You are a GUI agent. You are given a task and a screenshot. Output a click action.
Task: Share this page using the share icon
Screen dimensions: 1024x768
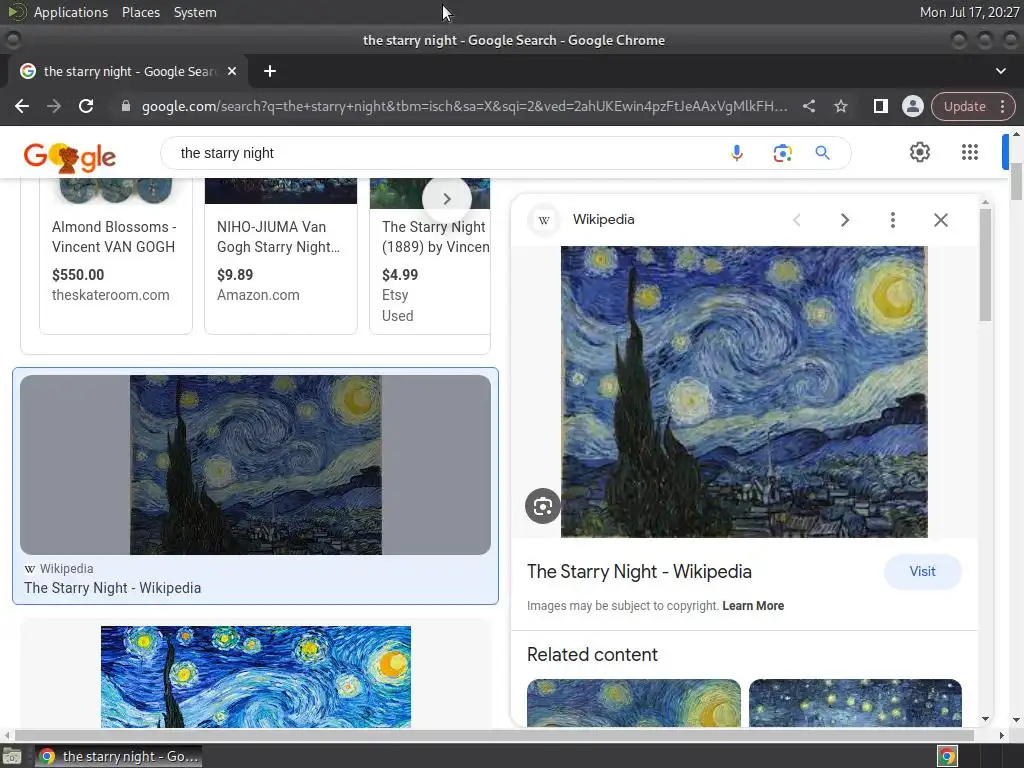(x=809, y=106)
